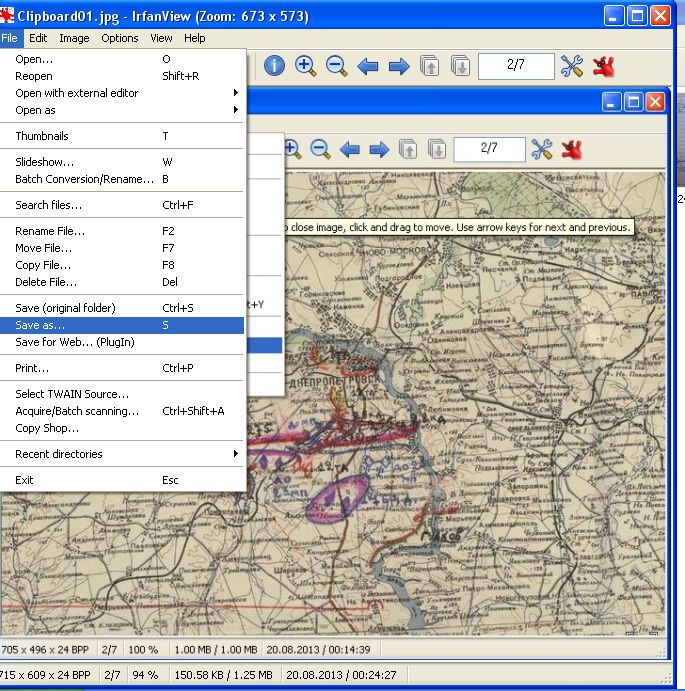Viewport: 685px width, 691px height.
Task: Click Zoom In magnifier in the top toolbar
Action: click(x=305, y=67)
